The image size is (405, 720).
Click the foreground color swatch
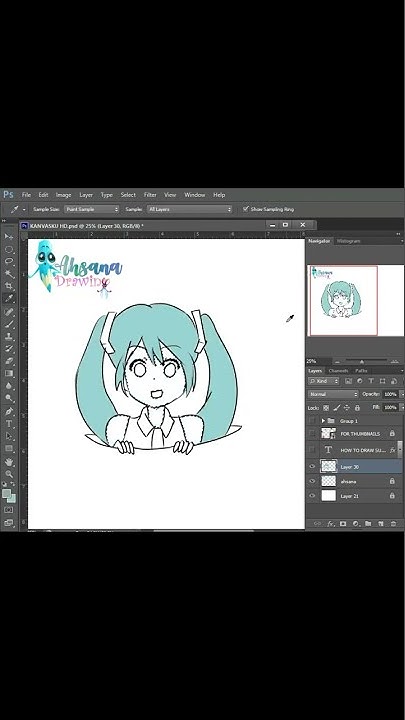click(6, 494)
